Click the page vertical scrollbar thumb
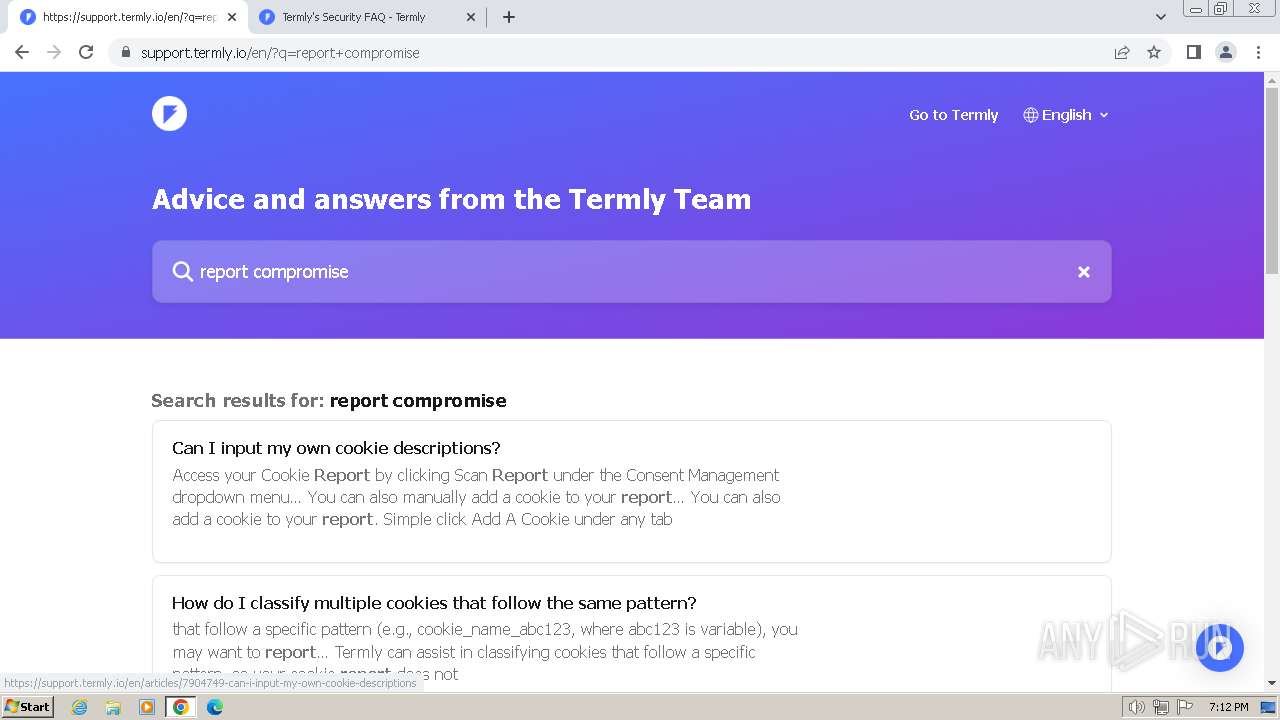 (x=1272, y=180)
